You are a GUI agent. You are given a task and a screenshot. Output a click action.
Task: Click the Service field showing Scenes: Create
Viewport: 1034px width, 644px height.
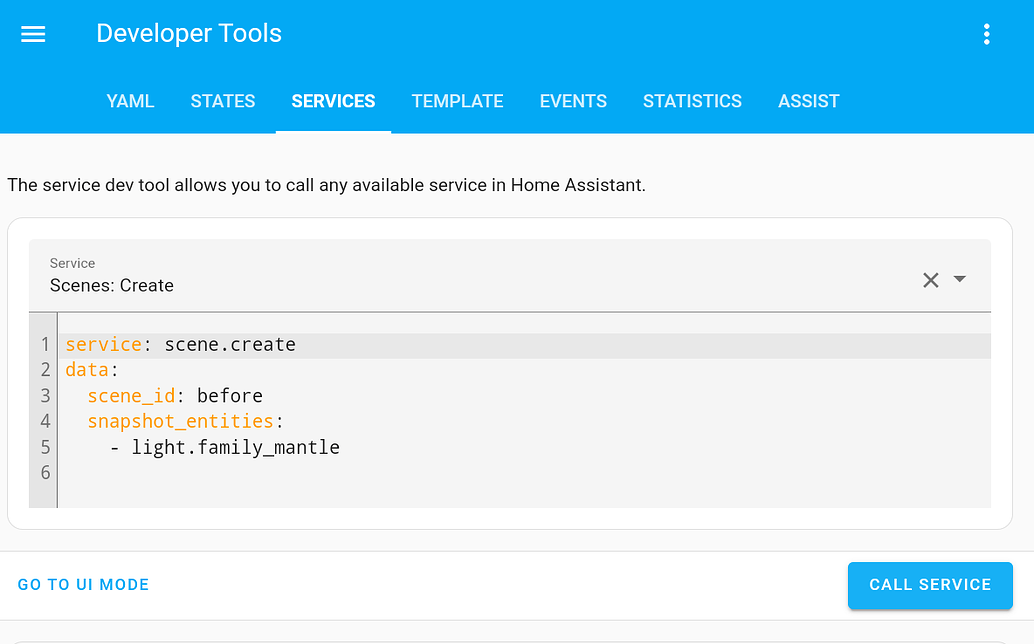click(510, 276)
